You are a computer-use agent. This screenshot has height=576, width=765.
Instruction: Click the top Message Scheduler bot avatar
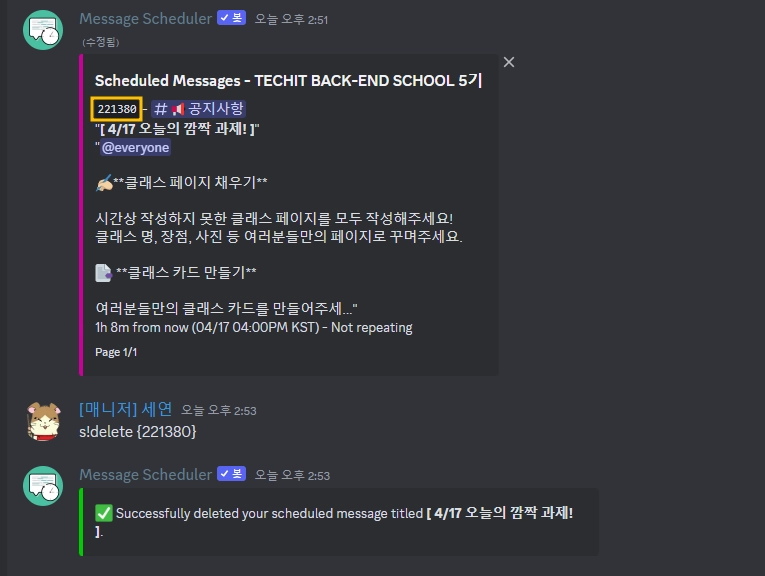(x=43, y=30)
